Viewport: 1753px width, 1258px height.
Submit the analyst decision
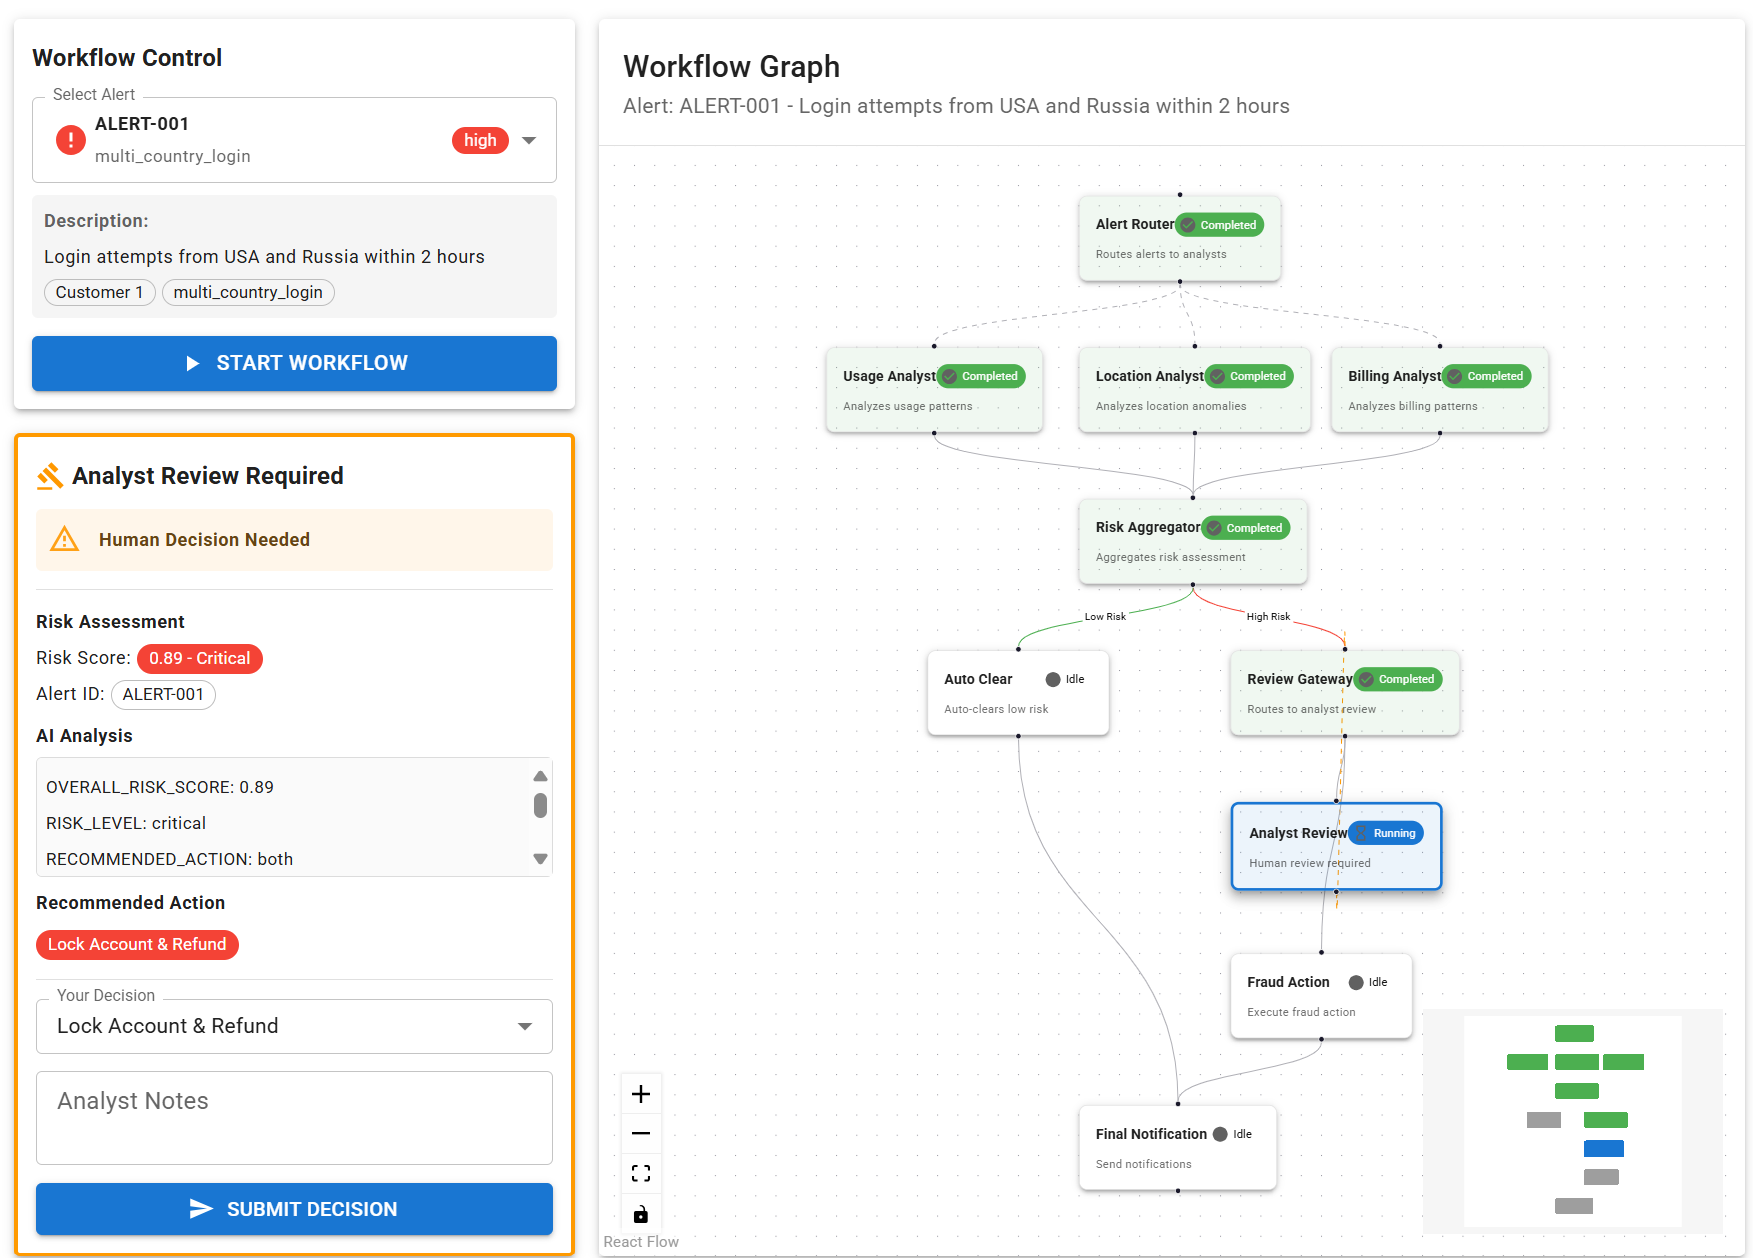click(294, 1209)
